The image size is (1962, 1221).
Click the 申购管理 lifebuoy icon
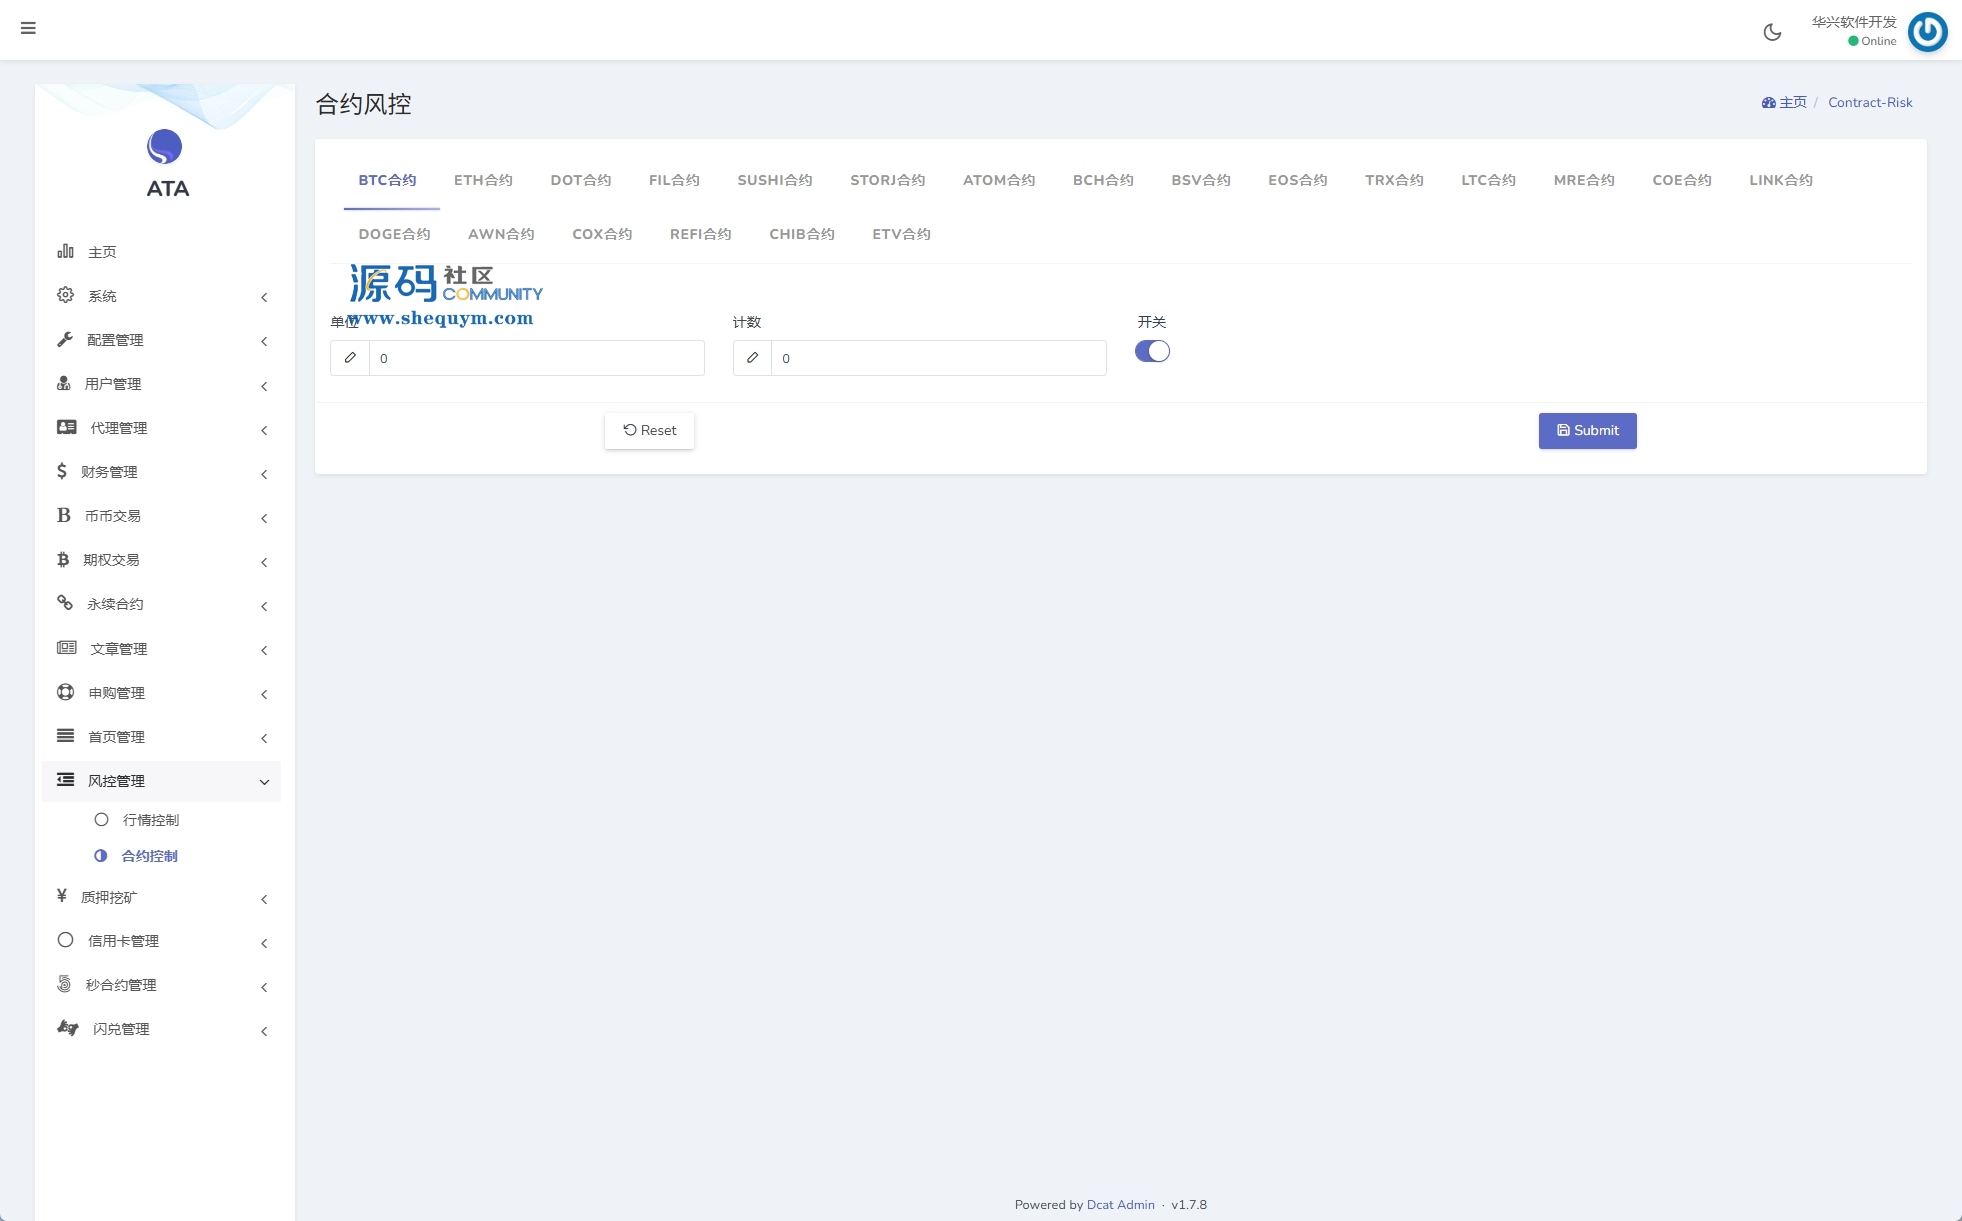(x=66, y=692)
